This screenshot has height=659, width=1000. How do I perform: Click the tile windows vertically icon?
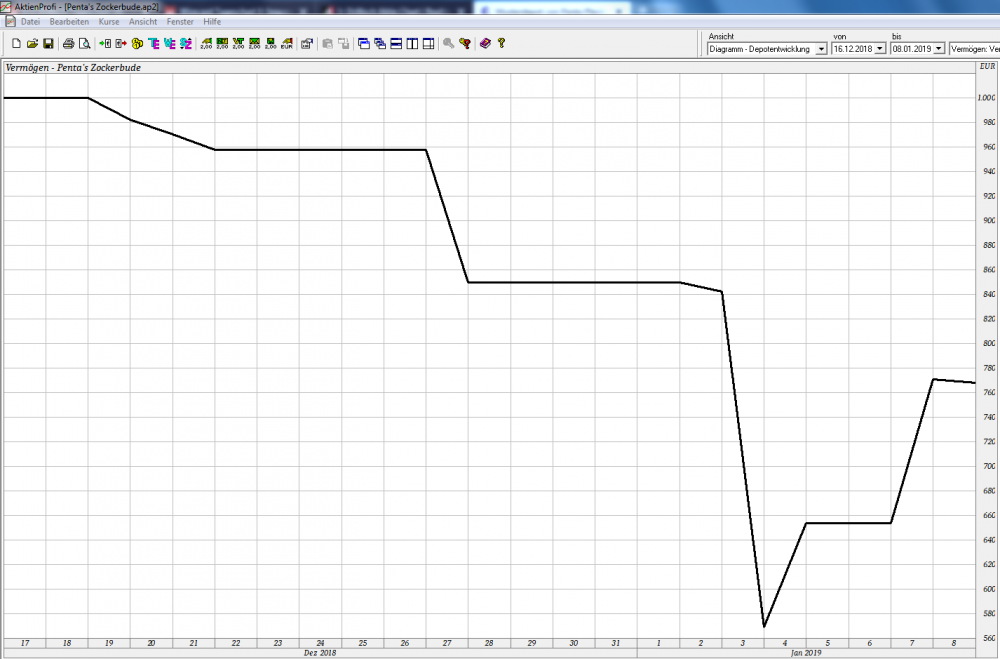pos(412,43)
